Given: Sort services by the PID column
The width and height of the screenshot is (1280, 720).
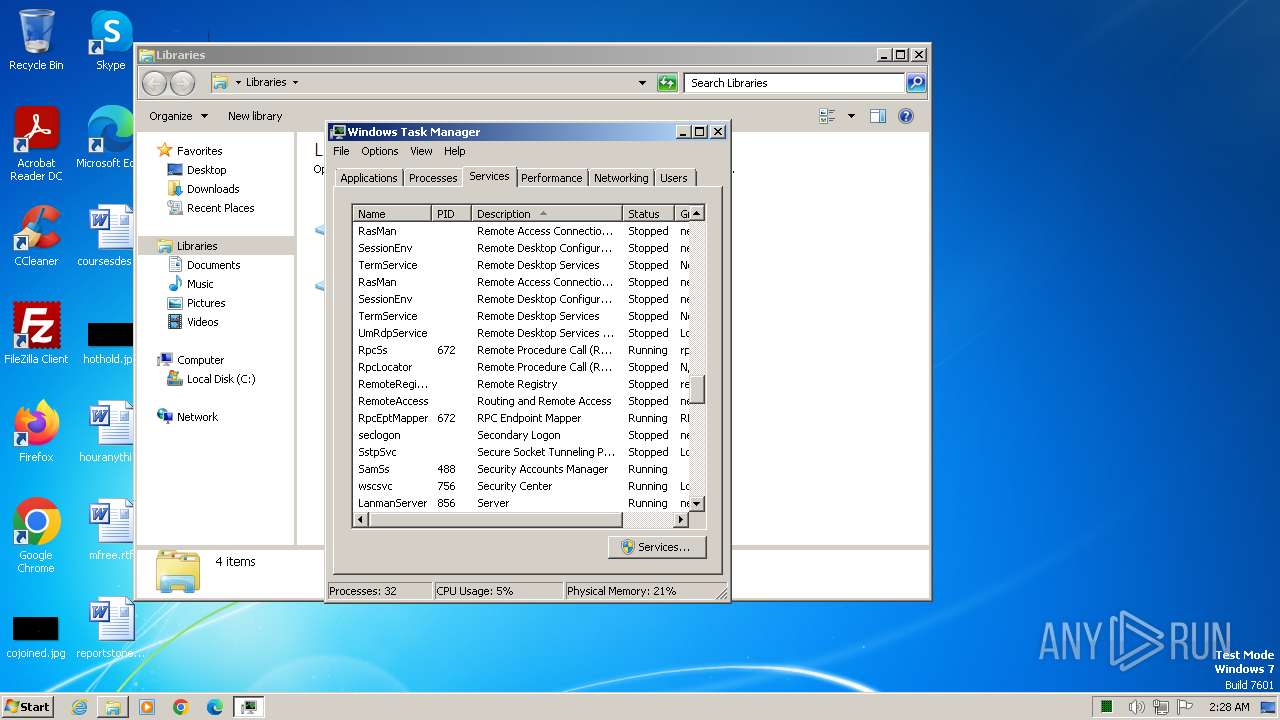Looking at the screenshot, I should click(x=451, y=214).
